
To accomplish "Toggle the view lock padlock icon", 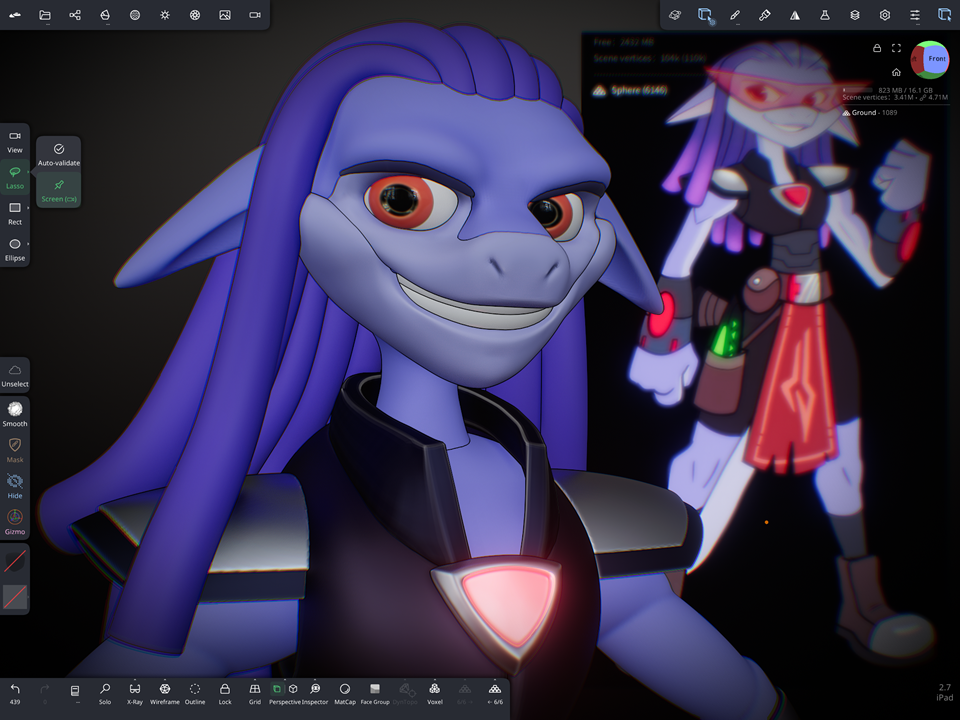I will 877,48.
